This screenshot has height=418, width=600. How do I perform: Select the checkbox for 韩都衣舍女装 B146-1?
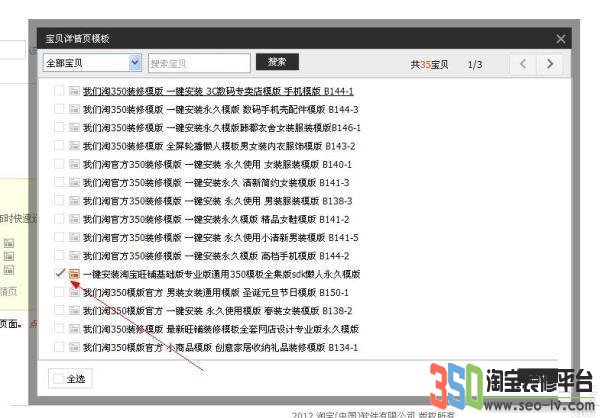tap(59, 127)
